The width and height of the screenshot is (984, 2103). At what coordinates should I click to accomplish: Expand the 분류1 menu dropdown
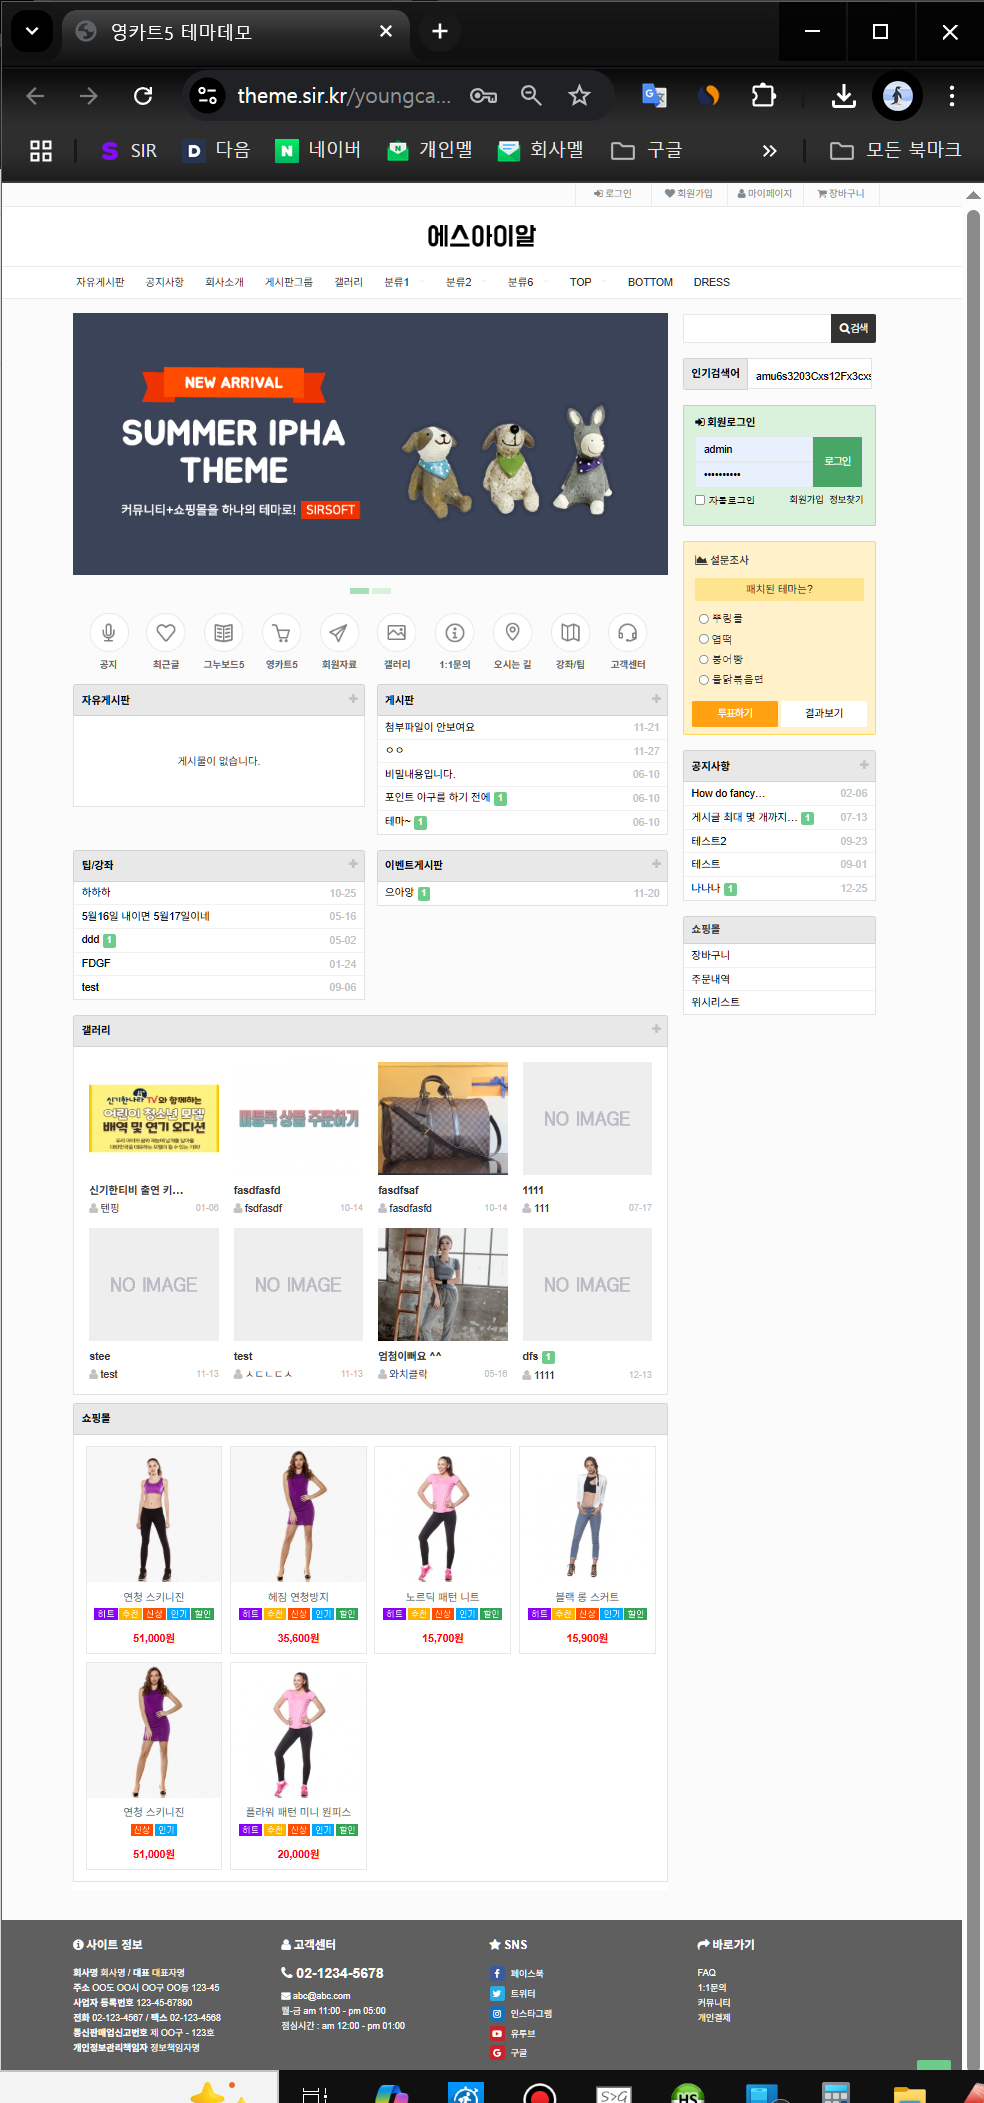[398, 282]
